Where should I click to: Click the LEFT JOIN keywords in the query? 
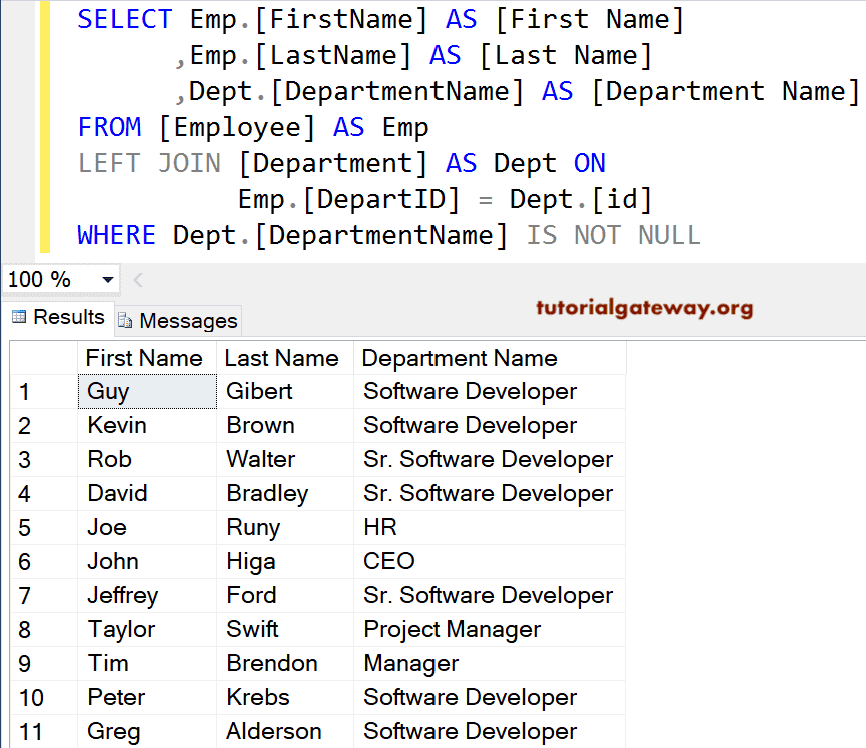pyautogui.click(x=149, y=164)
